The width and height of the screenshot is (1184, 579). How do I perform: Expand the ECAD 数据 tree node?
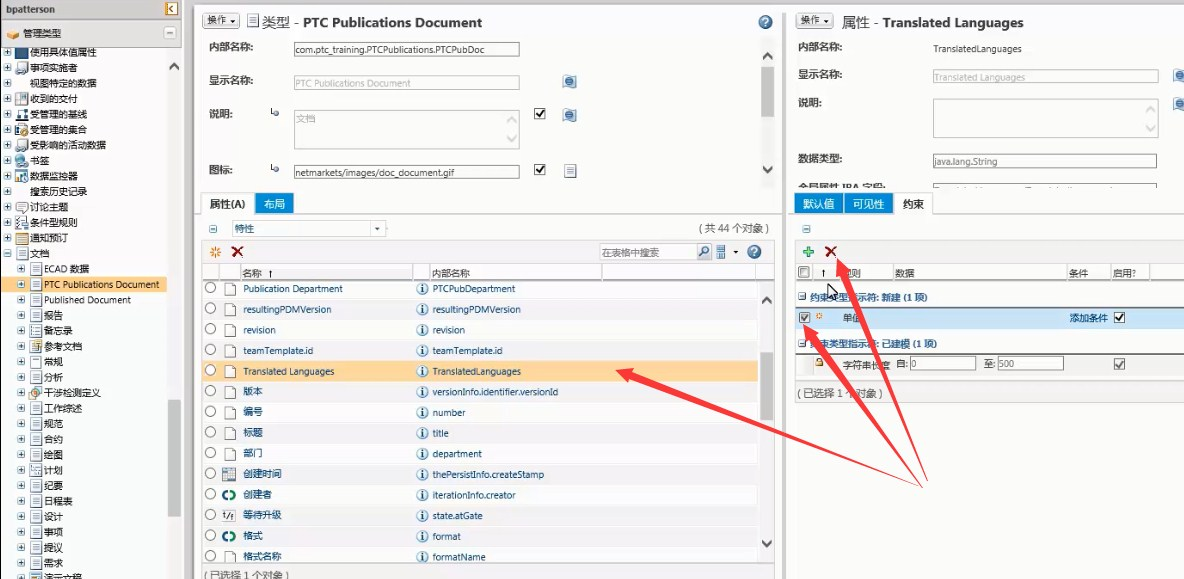click(x=21, y=269)
